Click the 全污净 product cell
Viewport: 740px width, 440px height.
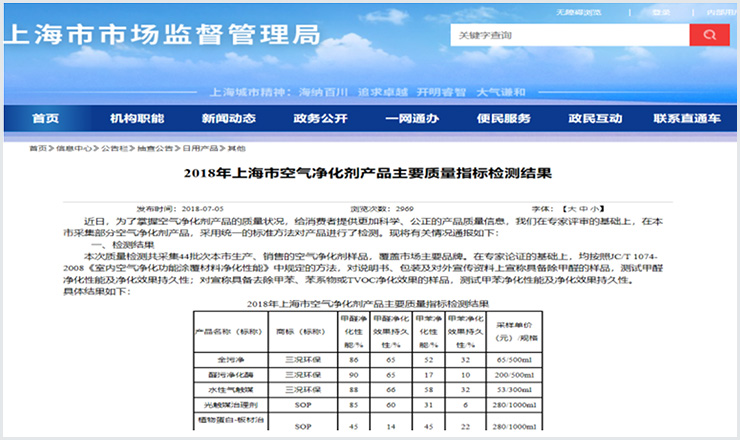[231, 360]
